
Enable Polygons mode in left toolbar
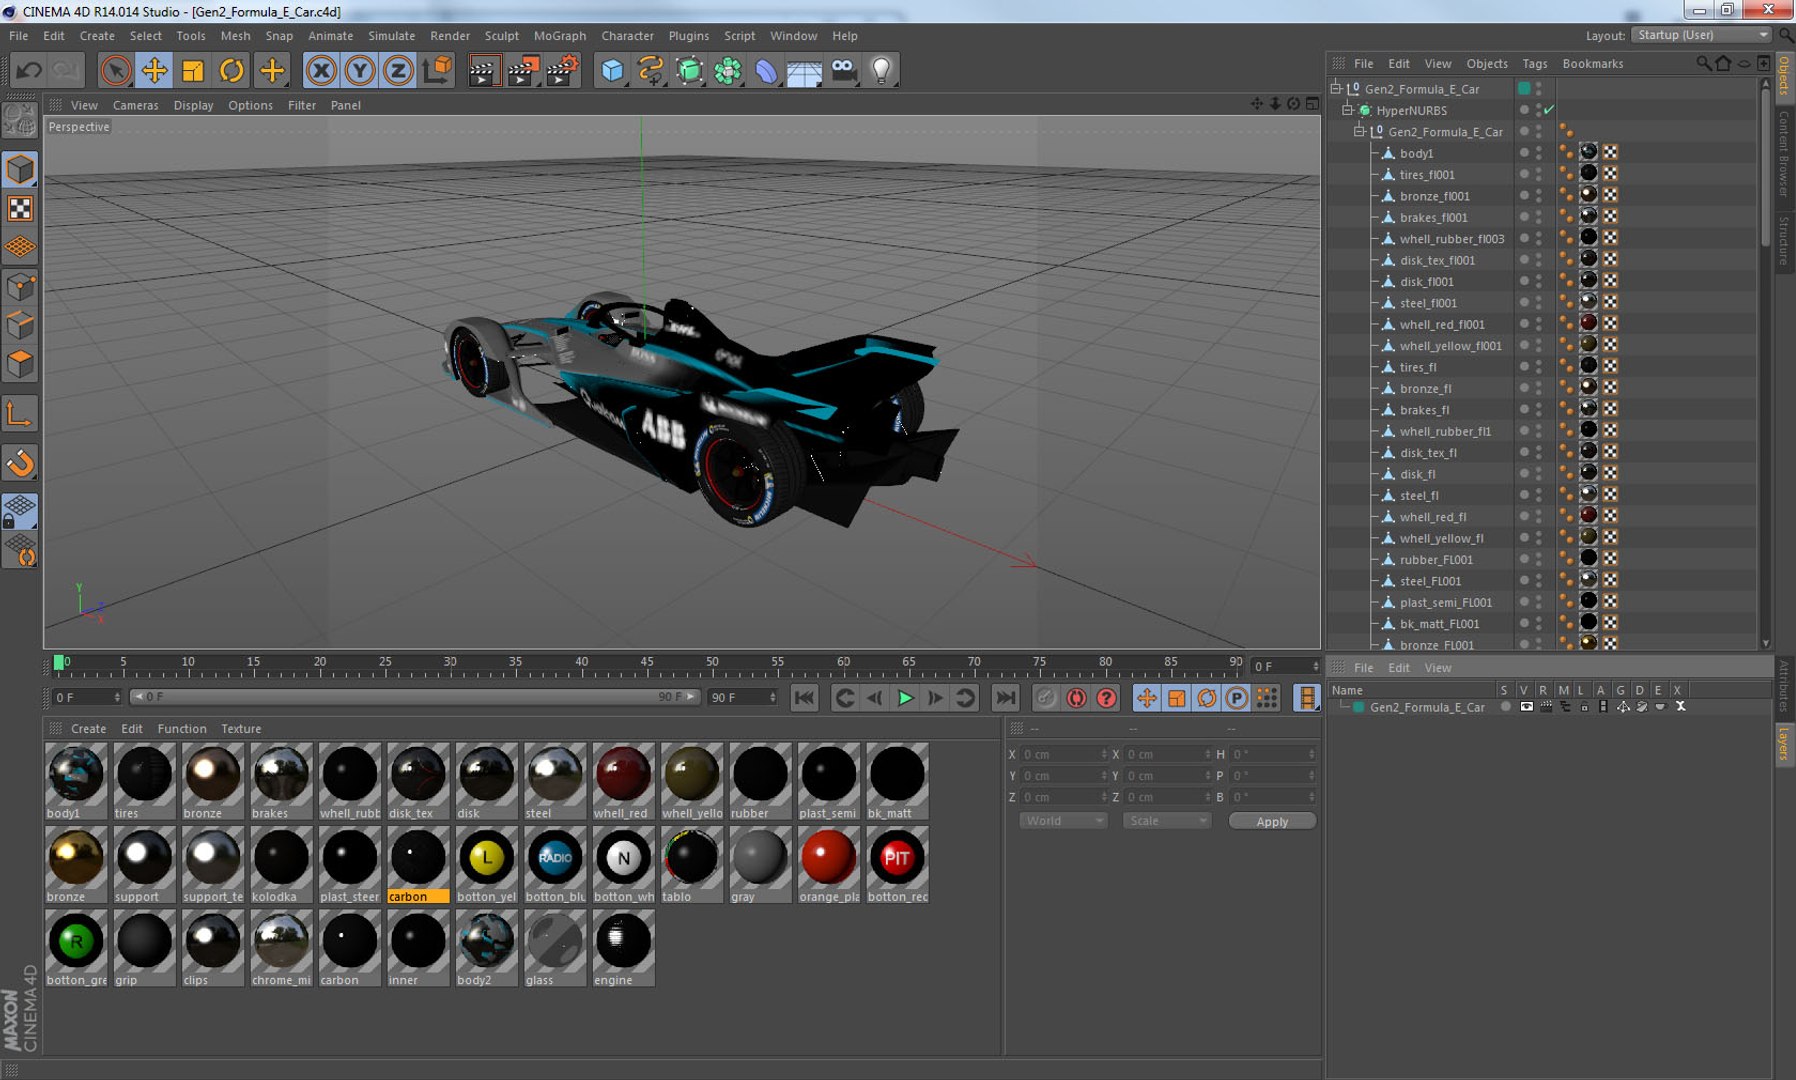point(20,364)
